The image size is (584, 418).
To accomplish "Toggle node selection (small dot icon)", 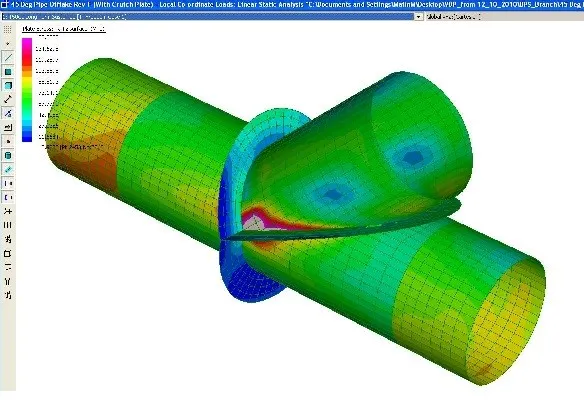I will (7, 43).
